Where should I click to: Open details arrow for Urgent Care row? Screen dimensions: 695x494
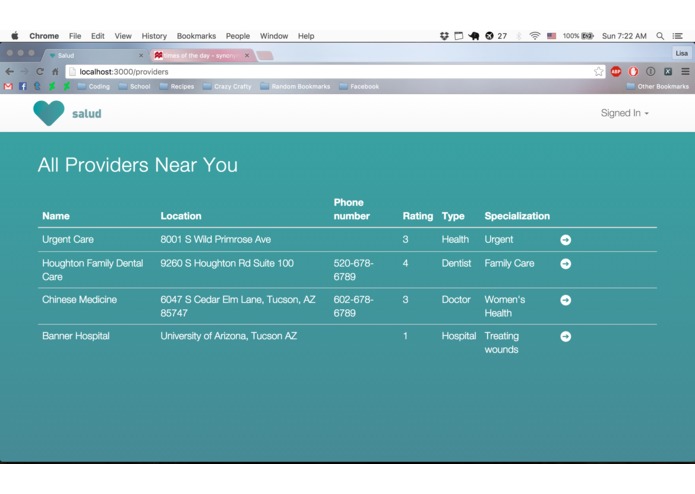[x=565, y=240]
